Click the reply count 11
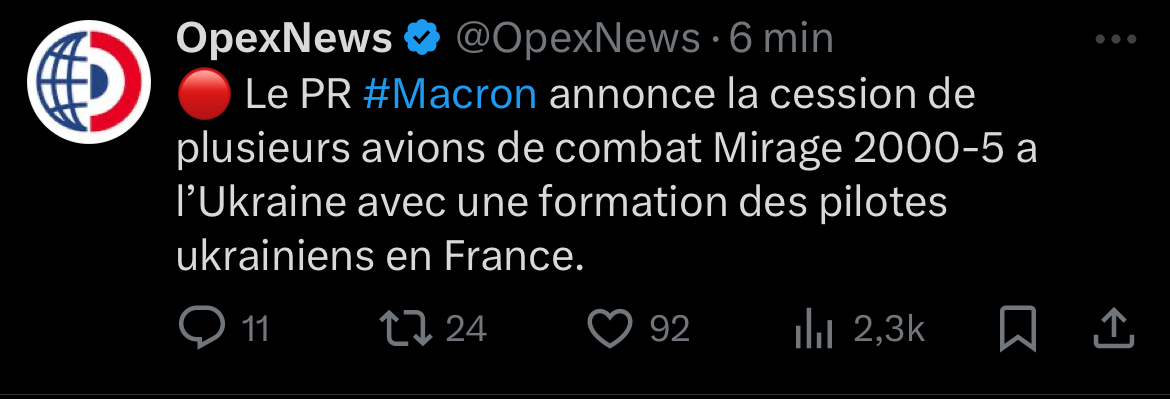This screenshot has width=1170, height=399. click(x=256, y=329)
